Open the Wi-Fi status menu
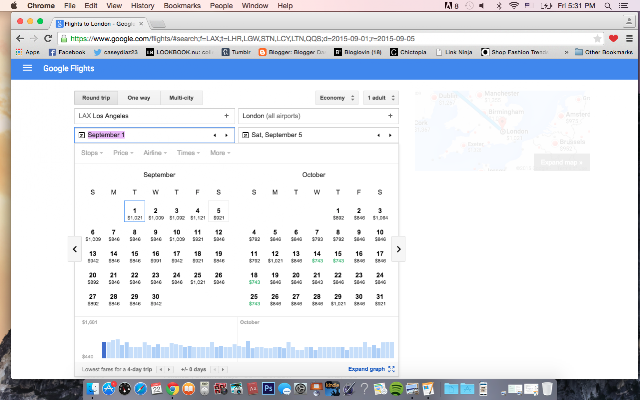The height and width of the screenshot is (400, 640). tap(513, 6)
